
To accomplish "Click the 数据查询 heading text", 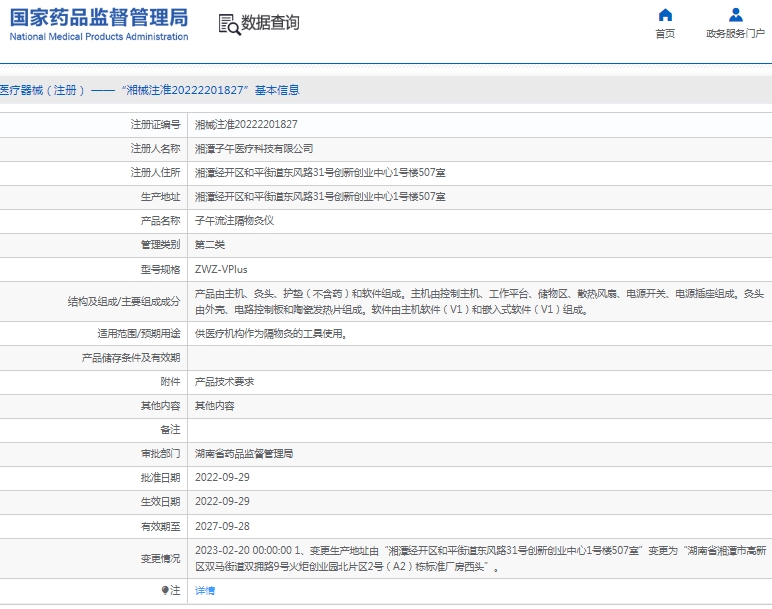I will click(270, 23).
